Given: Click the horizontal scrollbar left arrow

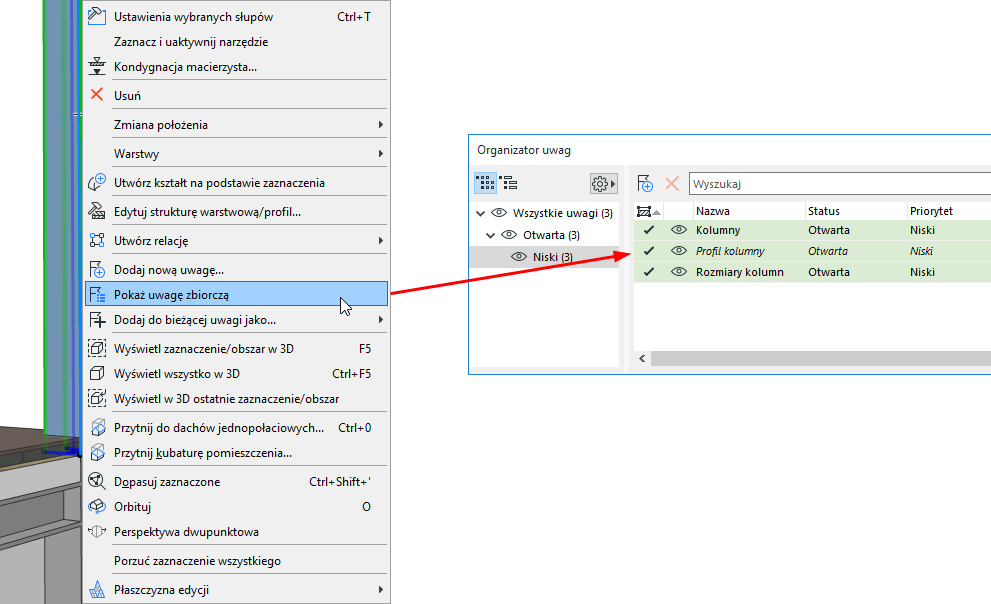Looking at the screenshot, I should point(642,358).
